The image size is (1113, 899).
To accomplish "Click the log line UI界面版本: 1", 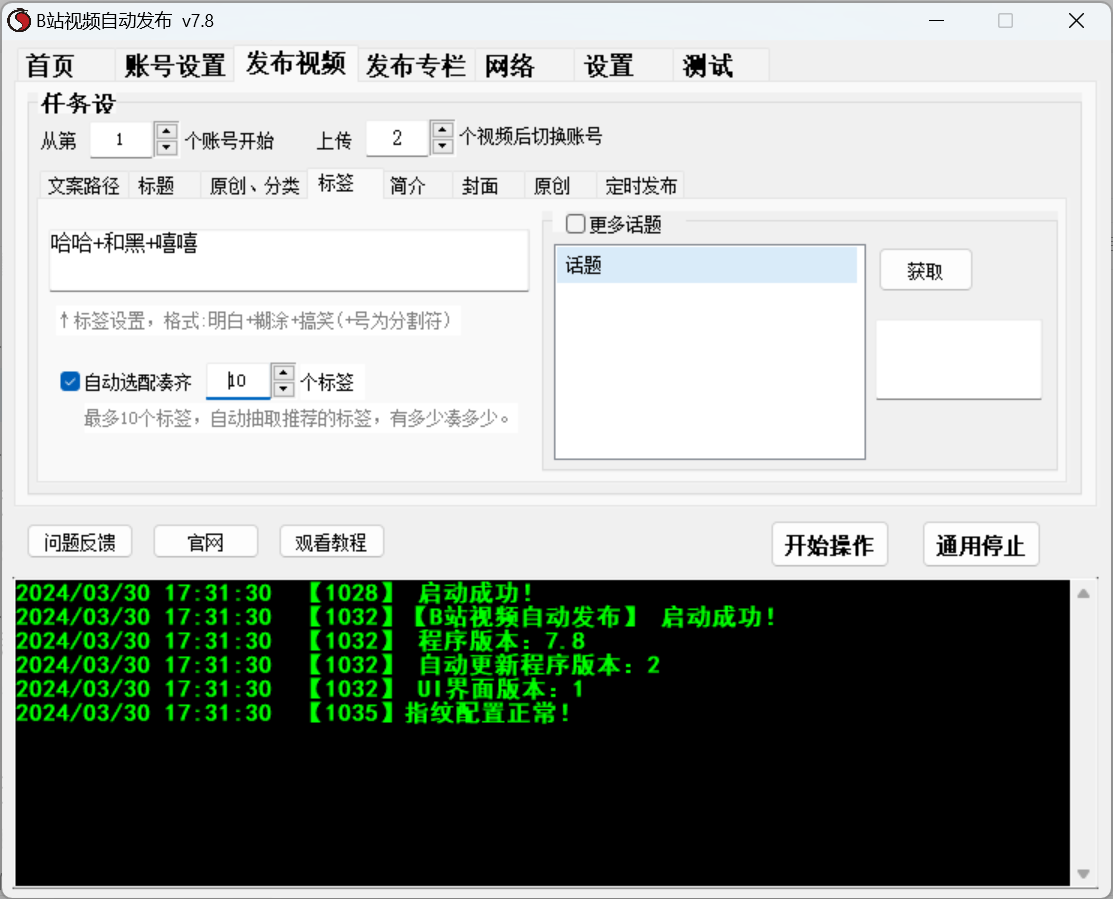I will (x=301, y=689).
